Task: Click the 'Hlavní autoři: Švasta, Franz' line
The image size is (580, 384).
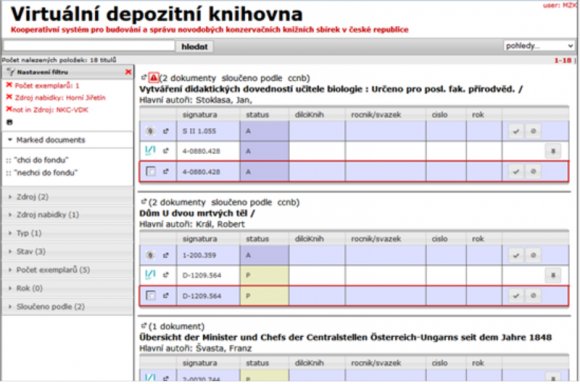Action: (x=195, y=348)
